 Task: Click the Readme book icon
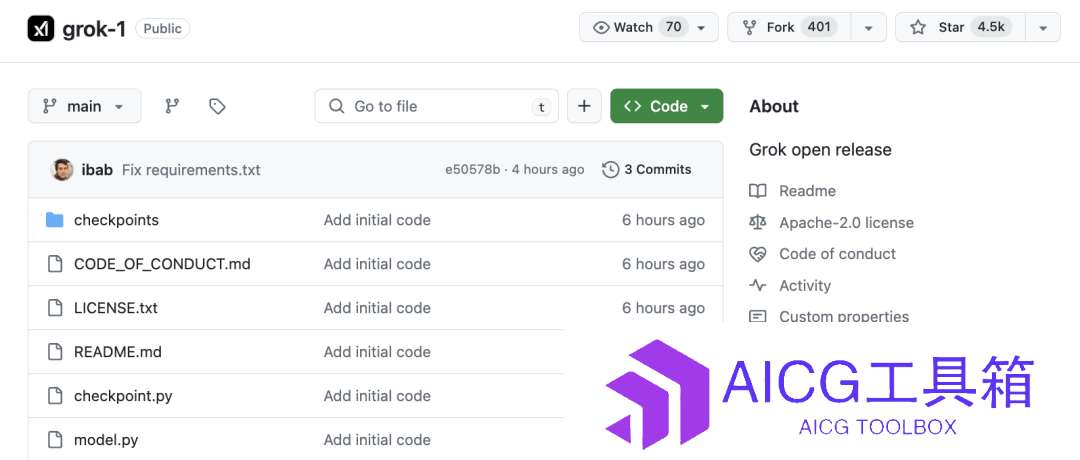pos(758,191)
